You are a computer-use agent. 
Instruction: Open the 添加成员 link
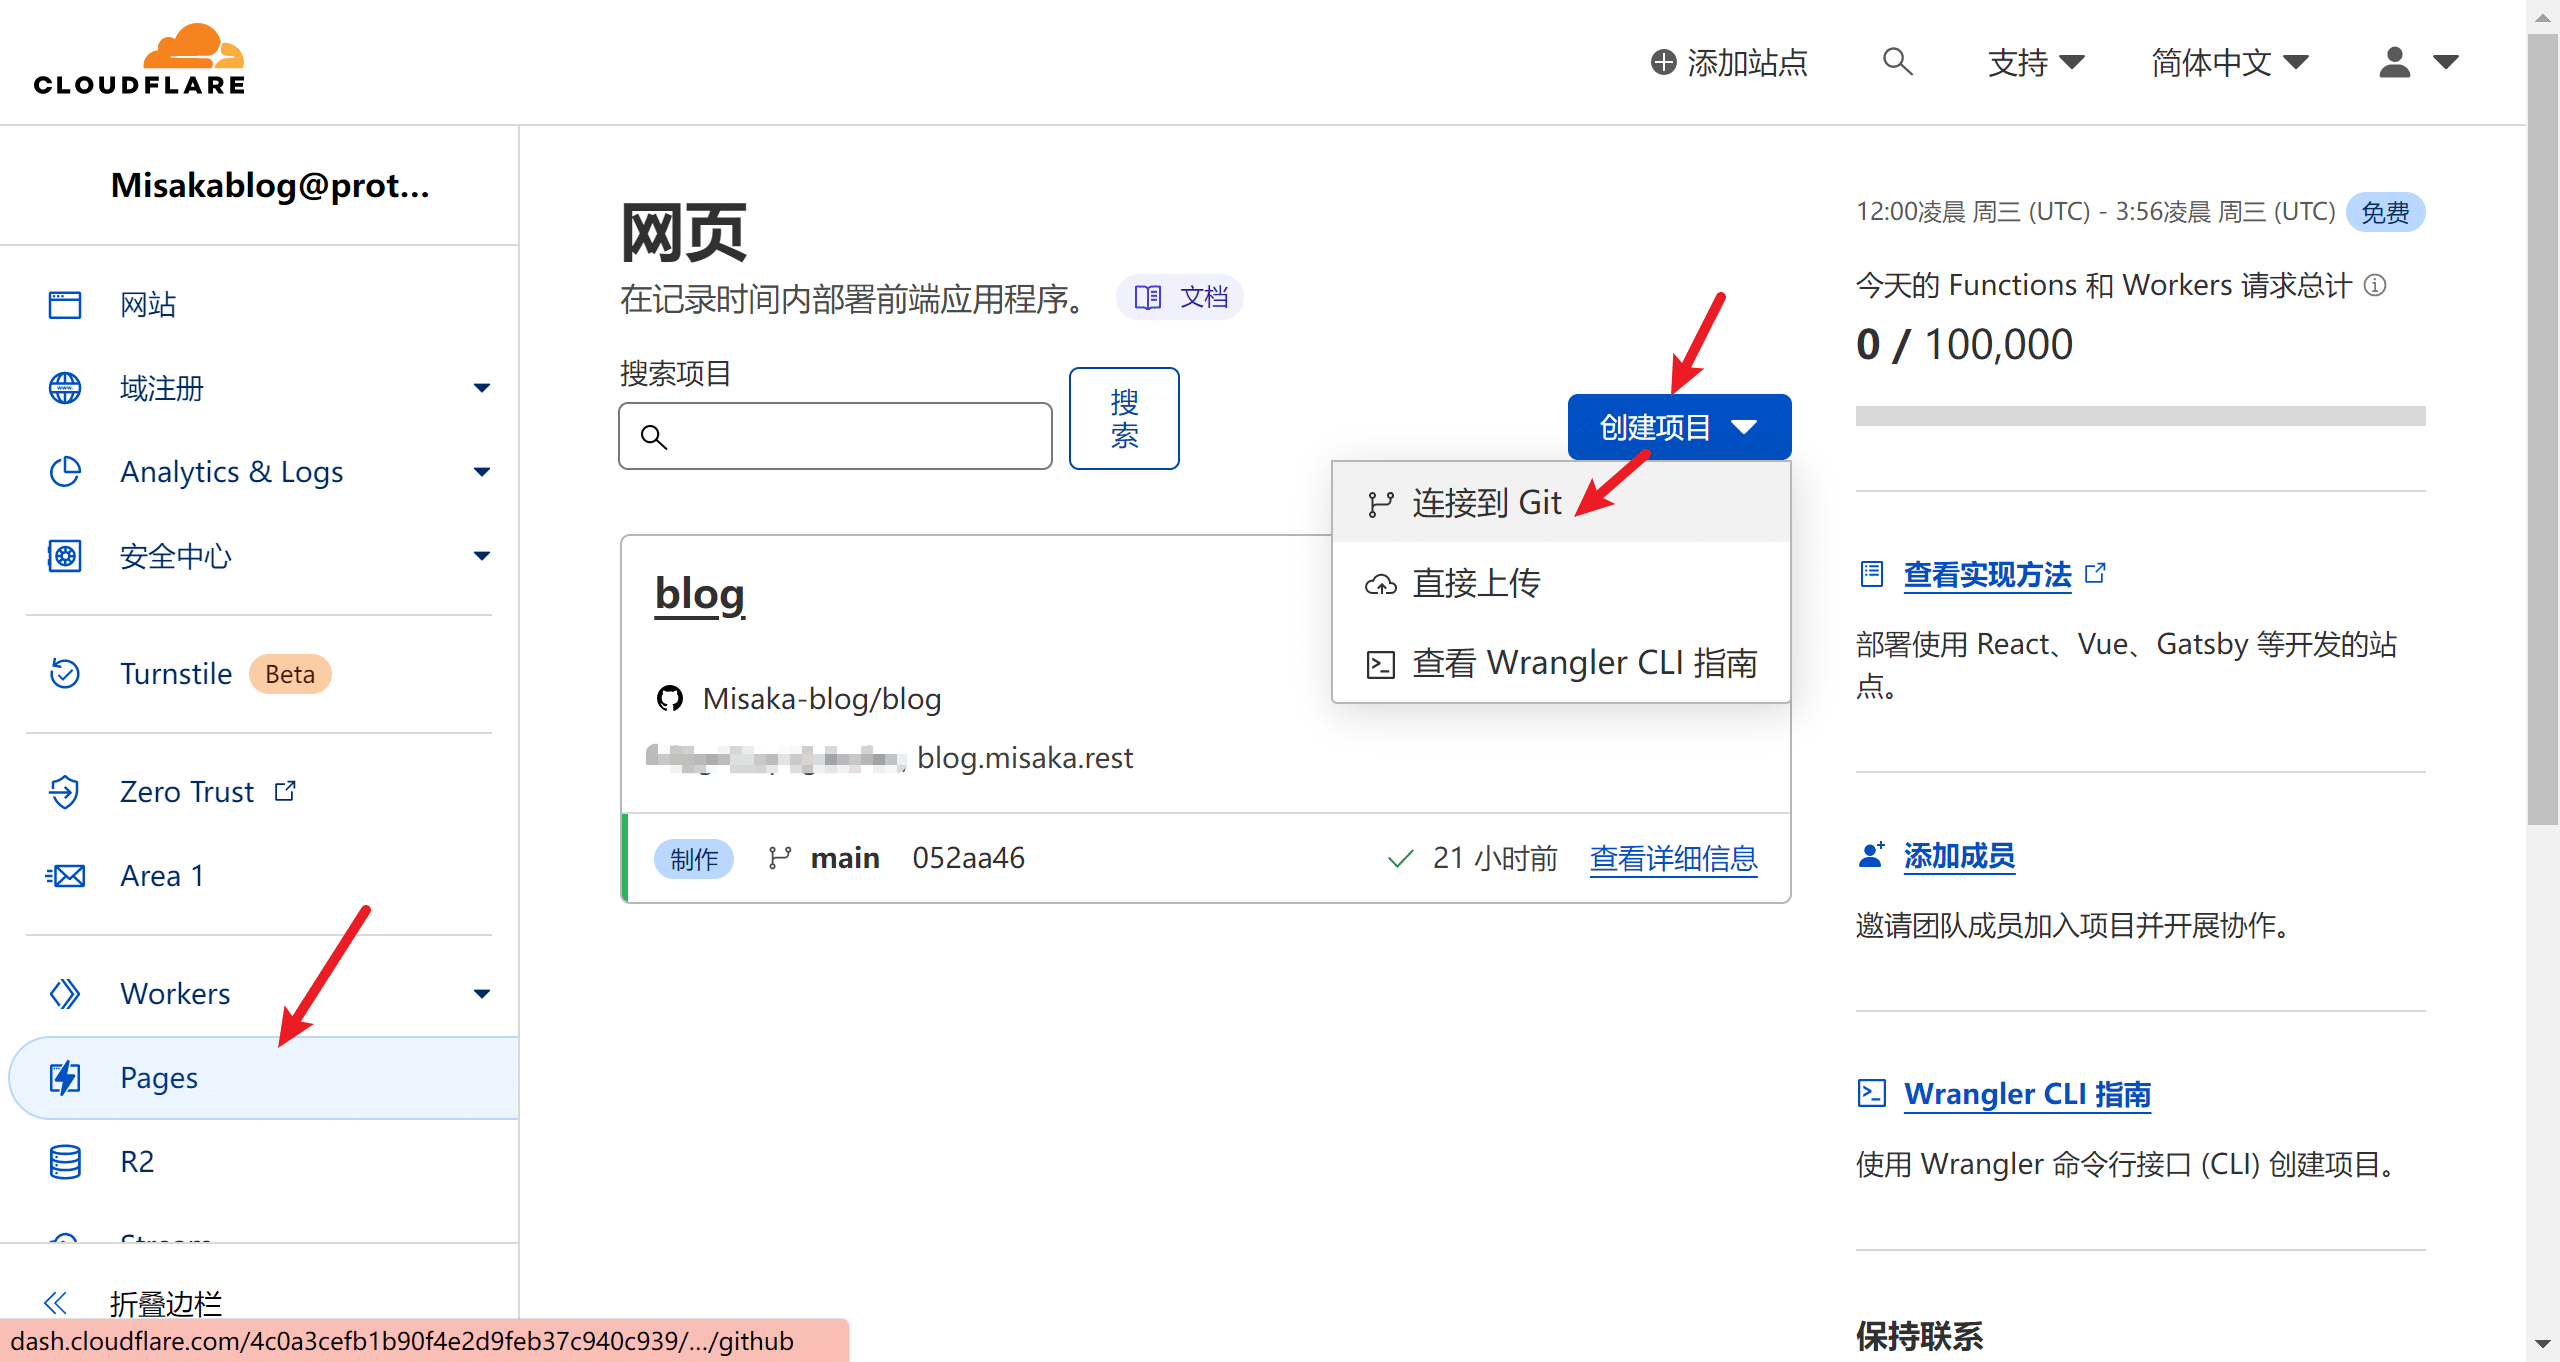(1959, 856)
